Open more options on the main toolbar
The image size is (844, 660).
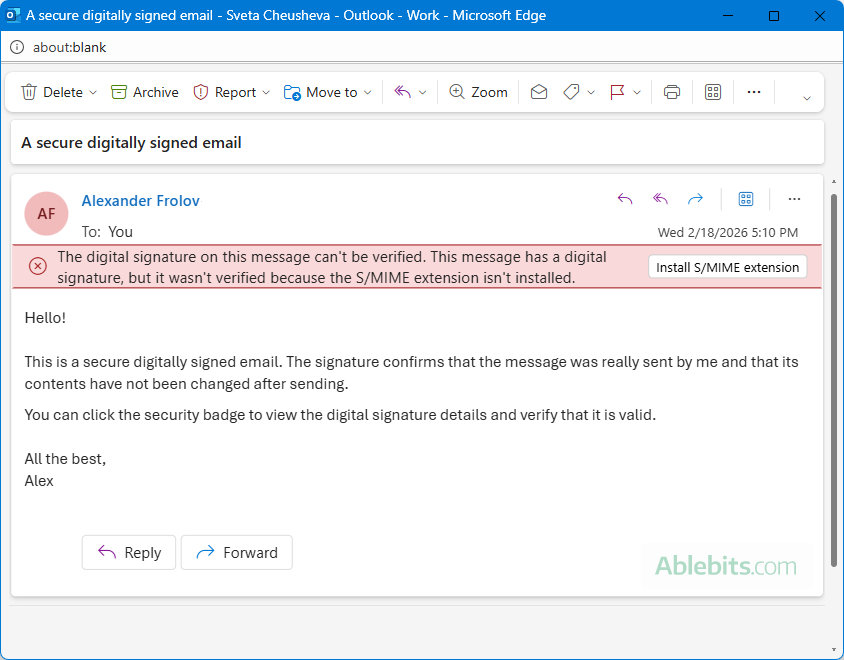coord(754,91)
